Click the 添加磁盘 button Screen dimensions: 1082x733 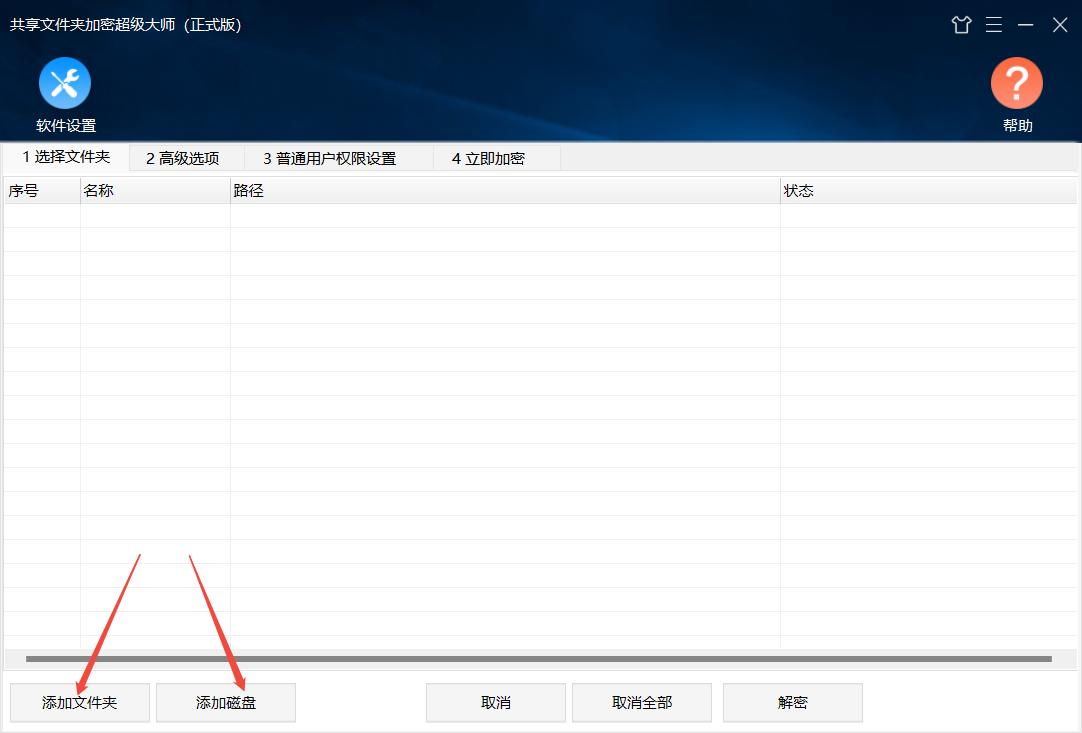click(226, 703)
